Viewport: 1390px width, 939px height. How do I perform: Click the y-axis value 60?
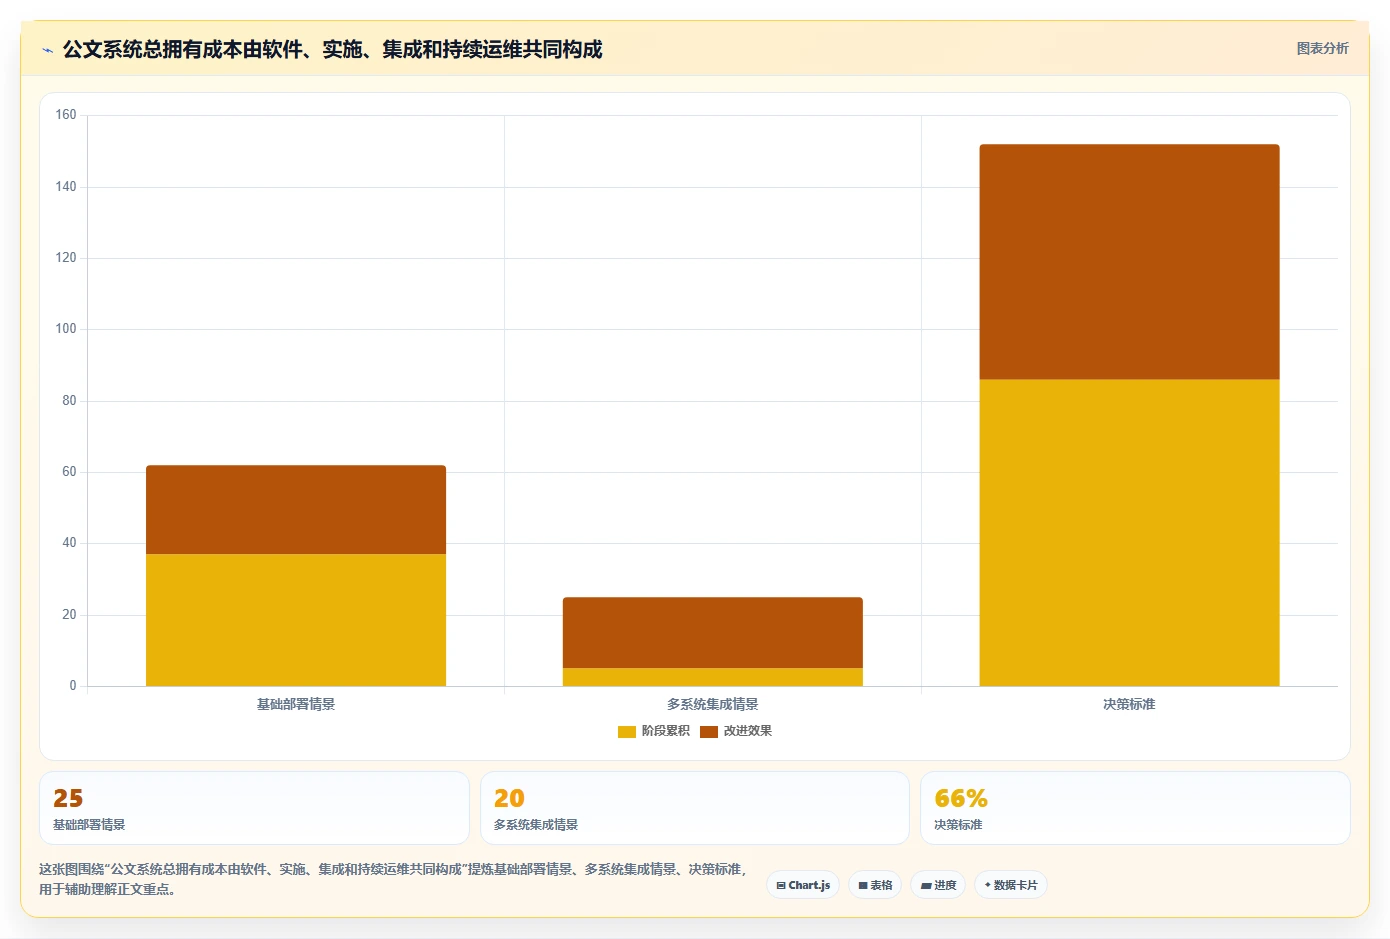click(69, 472)
